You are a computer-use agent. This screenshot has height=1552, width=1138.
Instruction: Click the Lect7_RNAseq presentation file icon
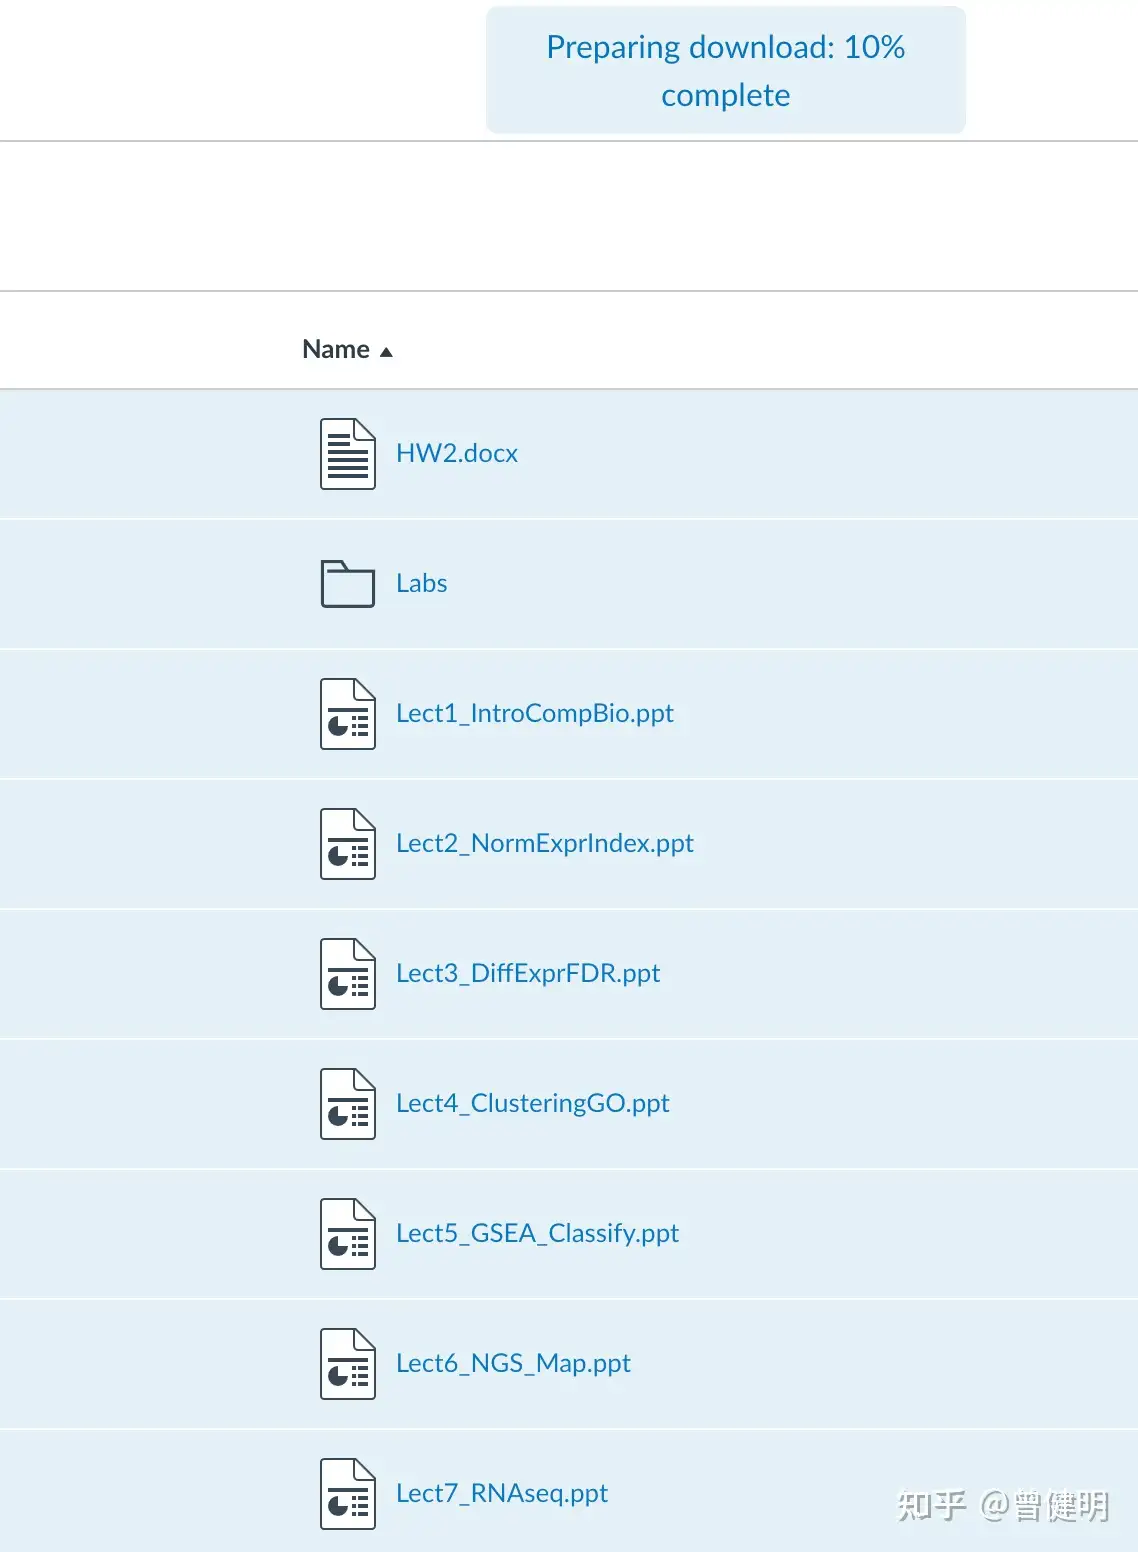tap(348, 1494)
